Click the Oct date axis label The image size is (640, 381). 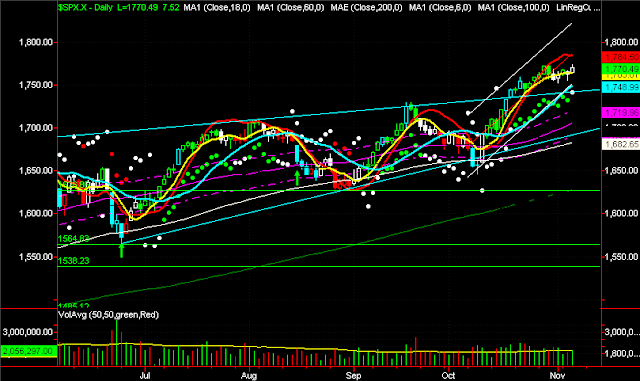pos(448,375)
